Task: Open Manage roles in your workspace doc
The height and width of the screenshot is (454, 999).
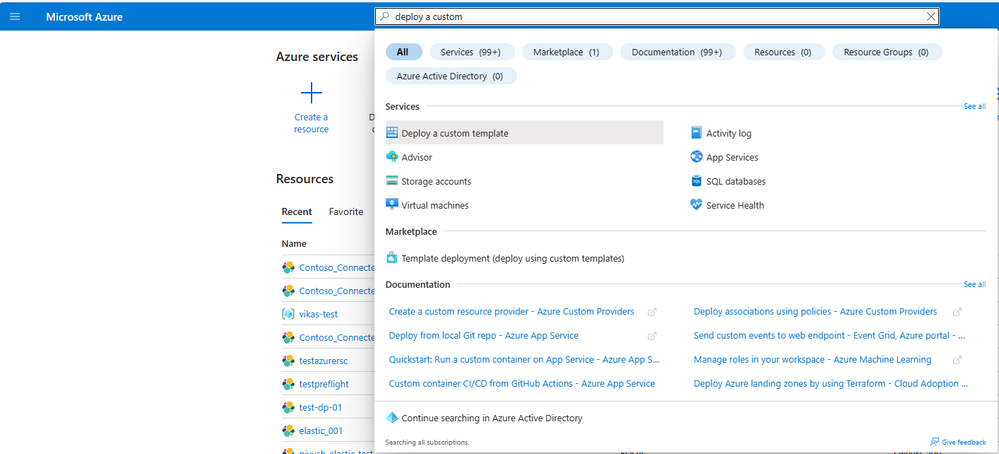Action: (x=812, y=360)
